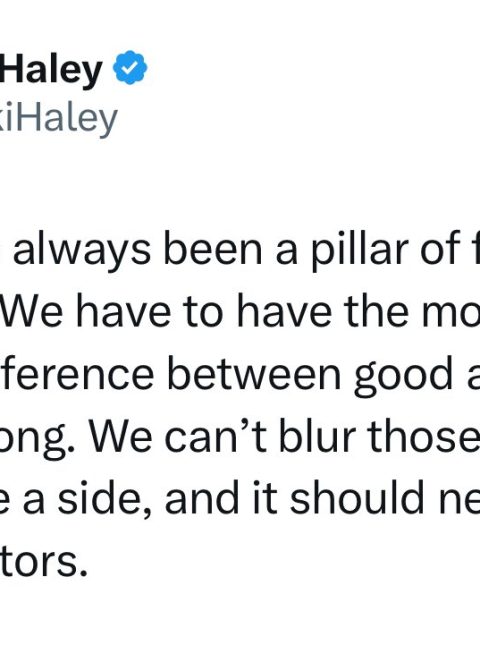Click the word "good" in the tweet
The image size is (480, 645).
point(407,376)
